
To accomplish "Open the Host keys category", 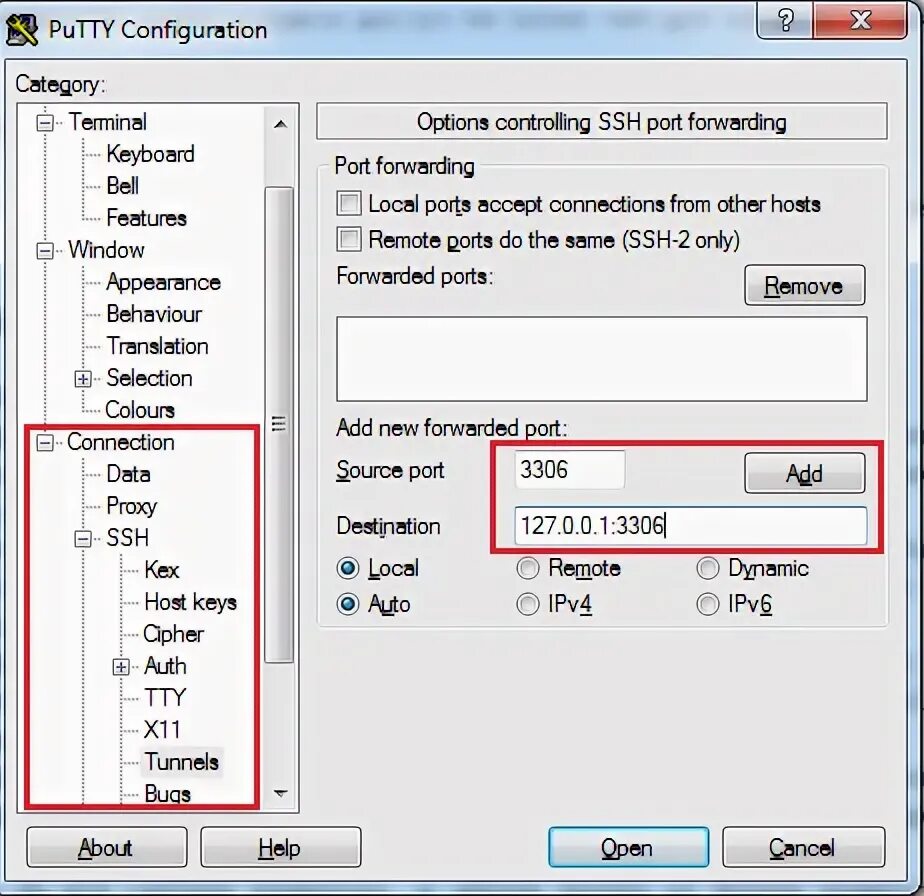I will [x=190, y=602].
